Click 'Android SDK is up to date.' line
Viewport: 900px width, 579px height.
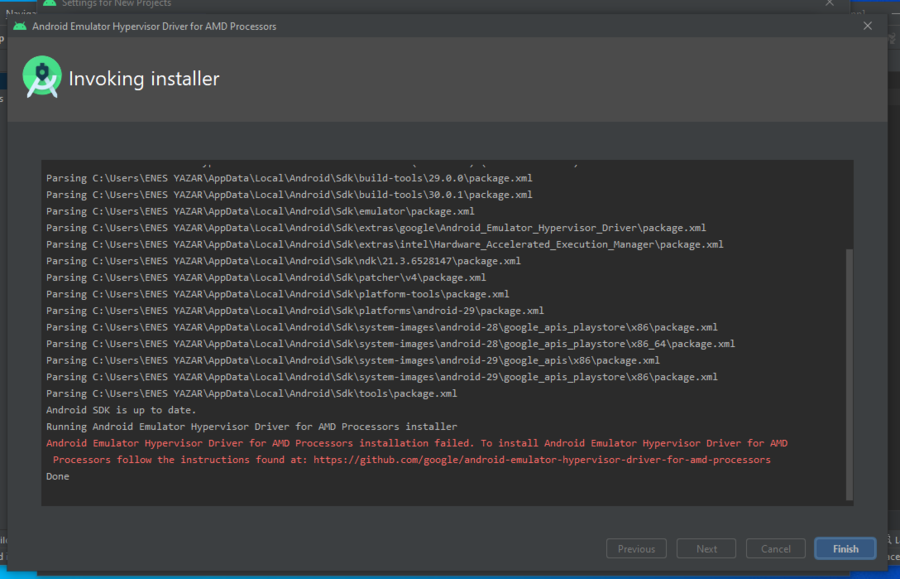(x=121, y=410)
